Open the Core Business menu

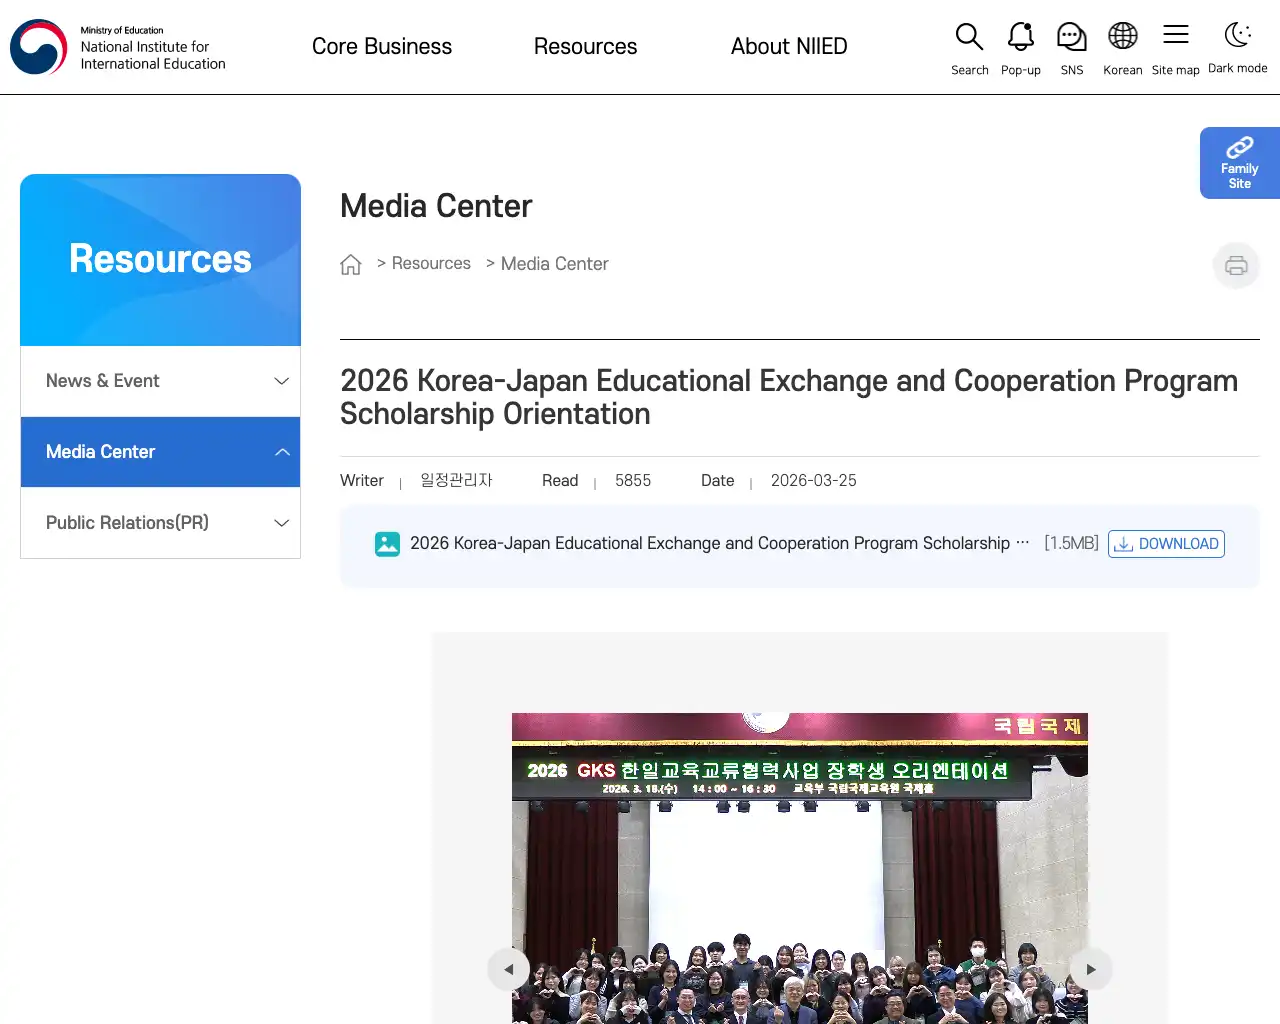[x=382, y=47]
